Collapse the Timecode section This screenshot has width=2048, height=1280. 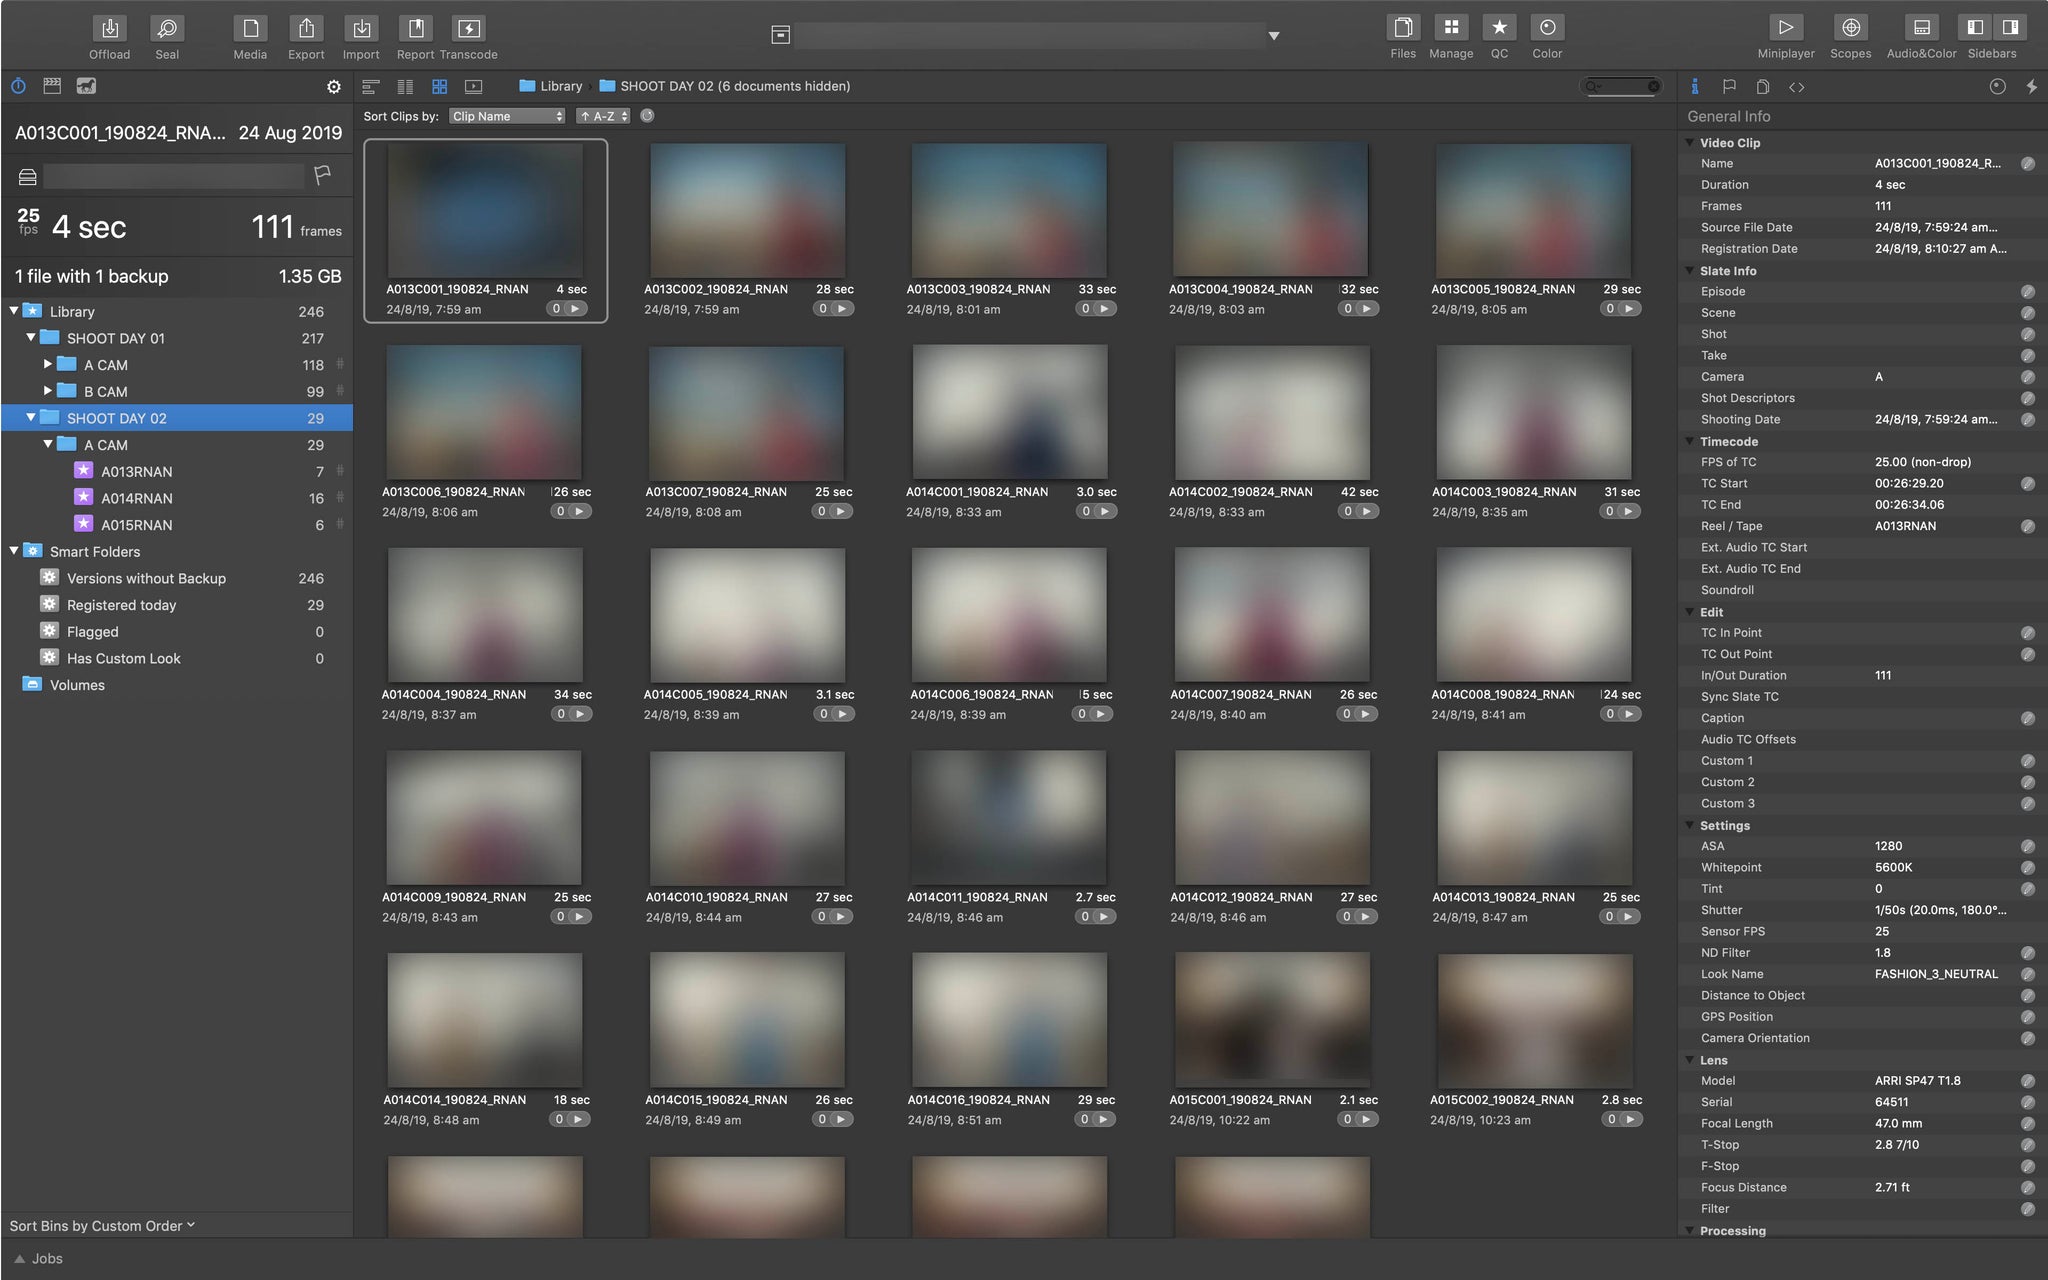click(x=1690, y=441)
